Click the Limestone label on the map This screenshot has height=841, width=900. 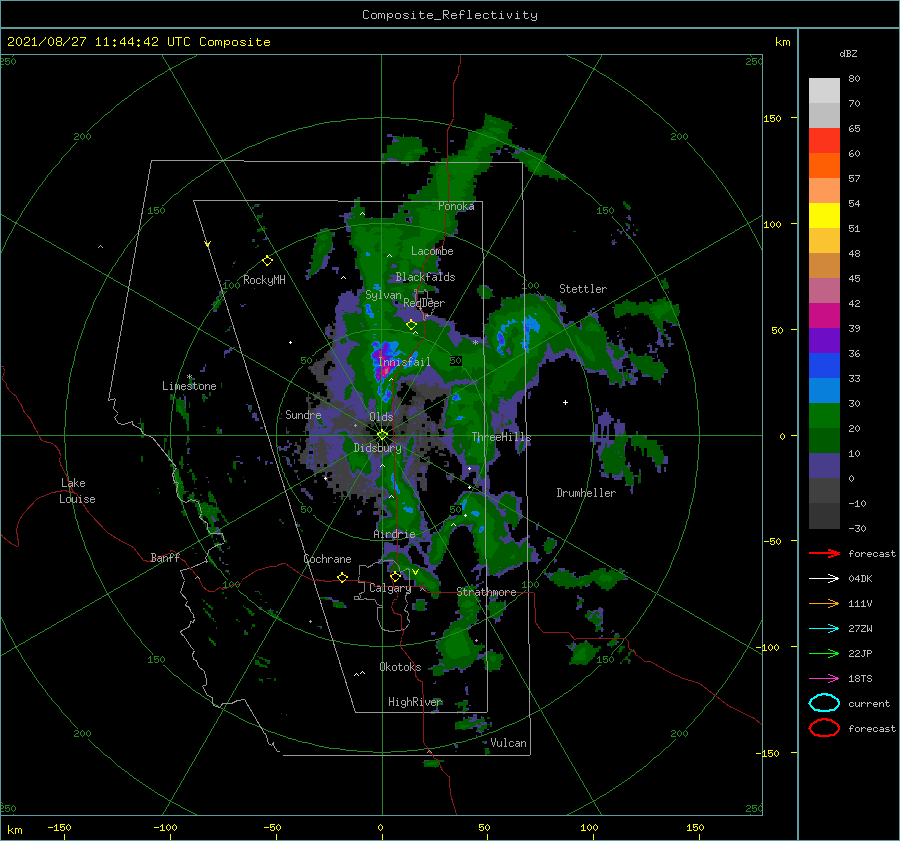(189, 386)
